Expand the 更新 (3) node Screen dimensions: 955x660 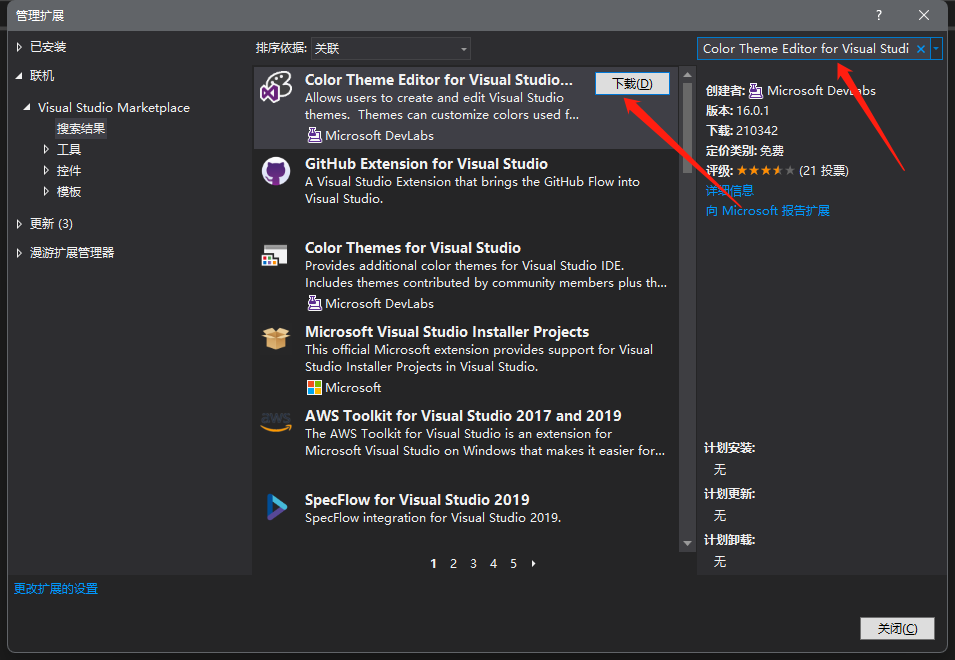tap(20, 223)
